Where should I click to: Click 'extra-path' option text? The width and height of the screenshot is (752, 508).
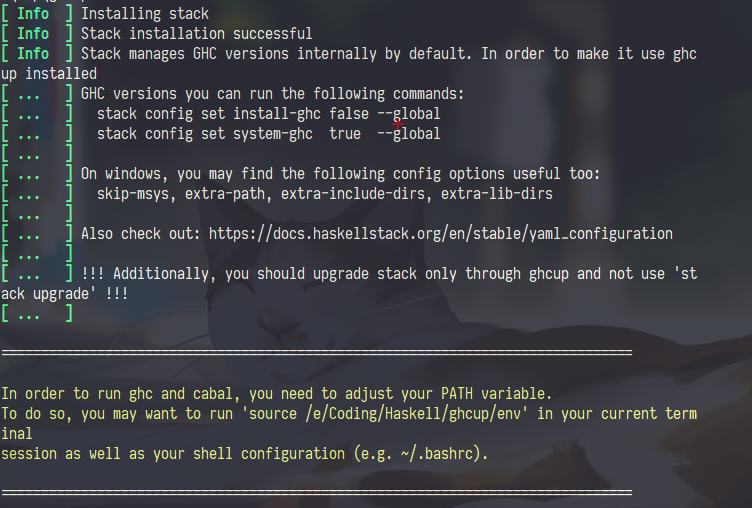point(225,194)
